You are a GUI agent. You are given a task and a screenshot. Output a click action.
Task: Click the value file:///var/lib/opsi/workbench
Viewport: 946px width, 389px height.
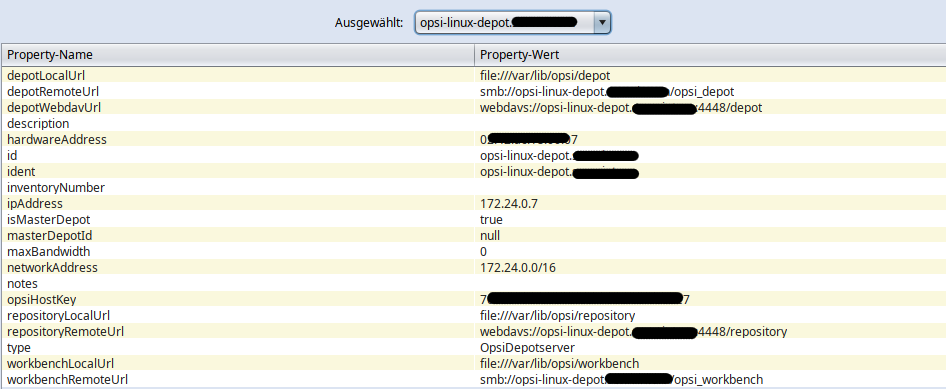click(x=559, y=363)
